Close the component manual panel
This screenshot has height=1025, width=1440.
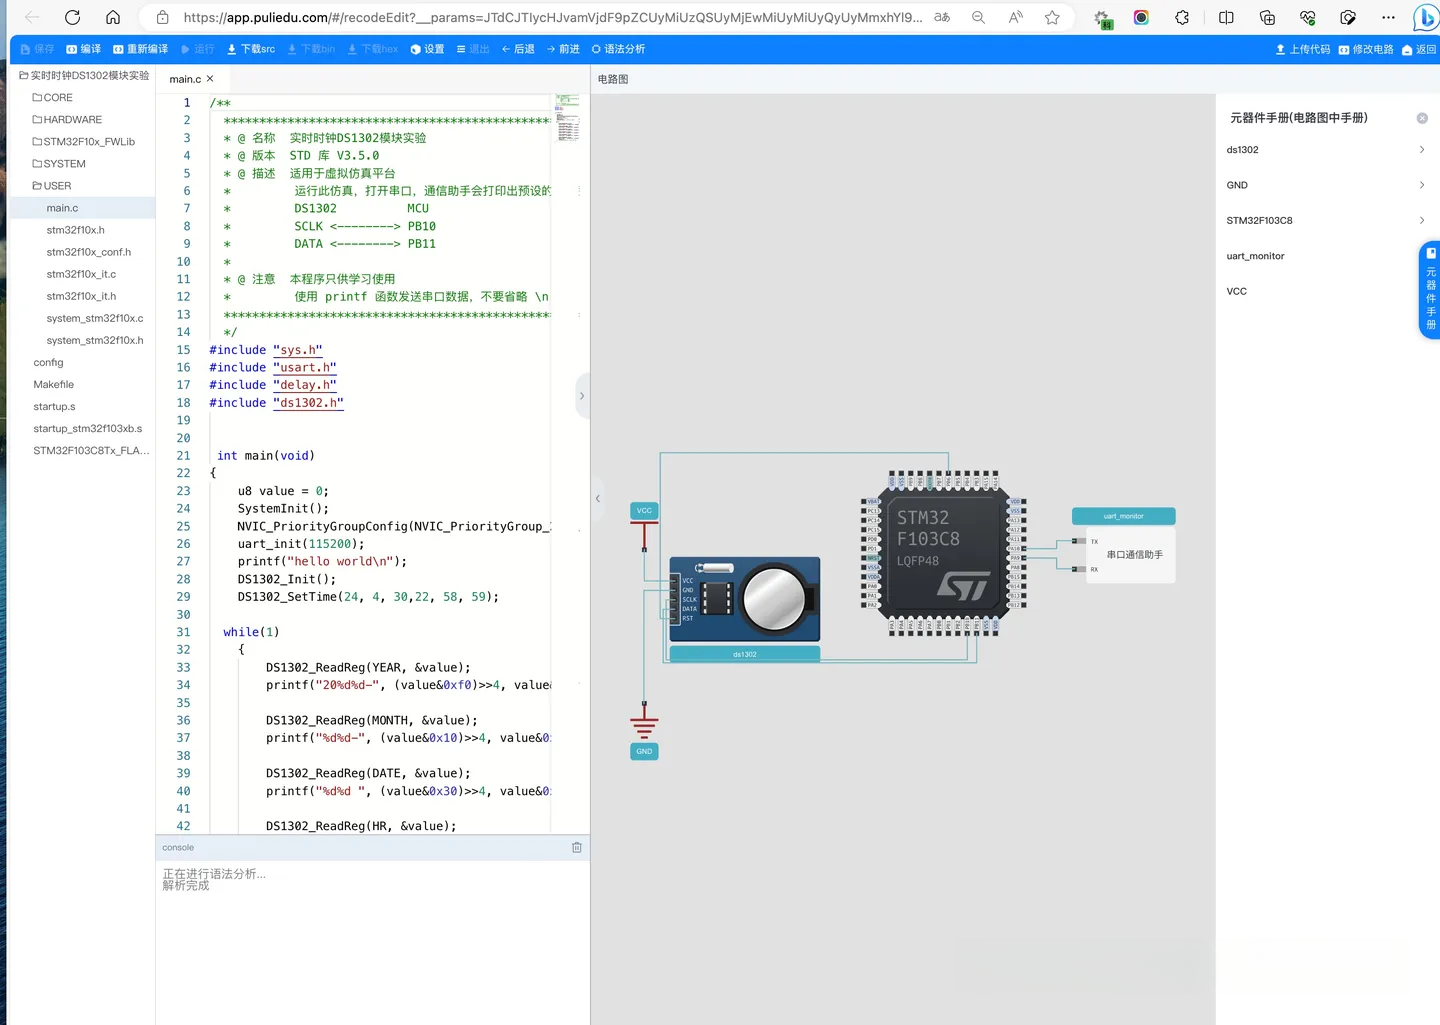[x=1422, y=118]
